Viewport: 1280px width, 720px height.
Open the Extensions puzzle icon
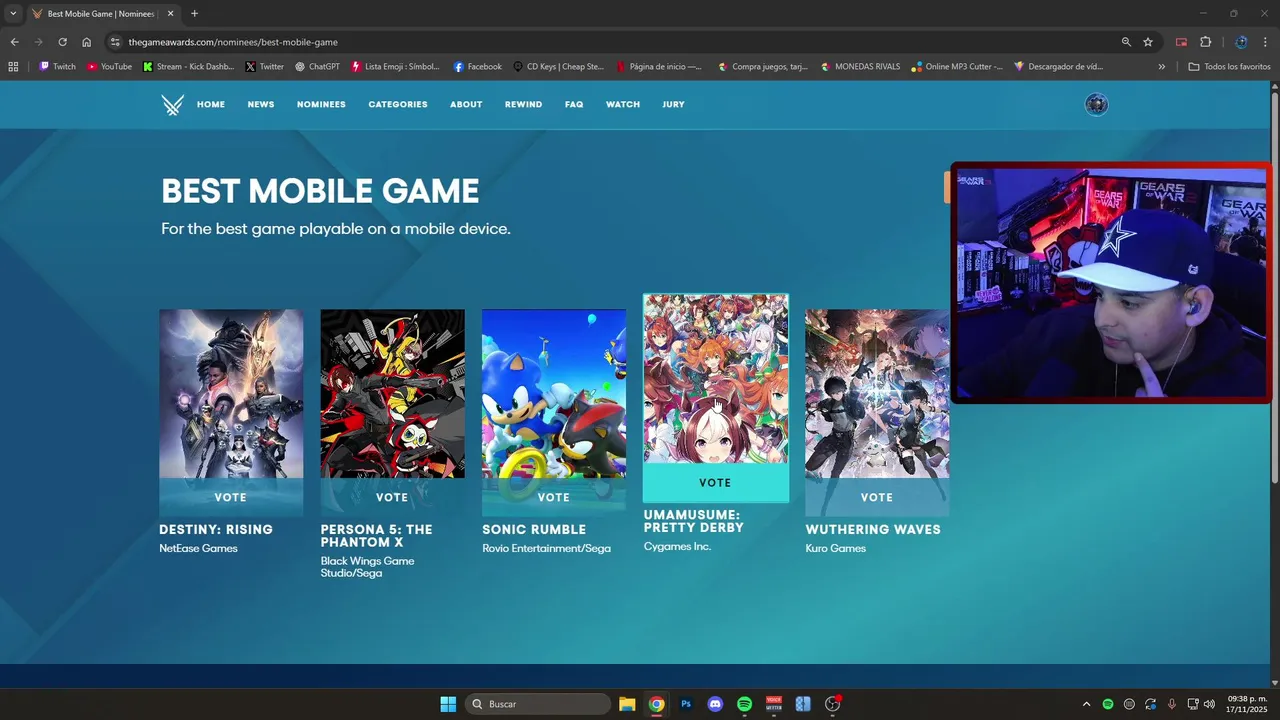point(1205,42)
